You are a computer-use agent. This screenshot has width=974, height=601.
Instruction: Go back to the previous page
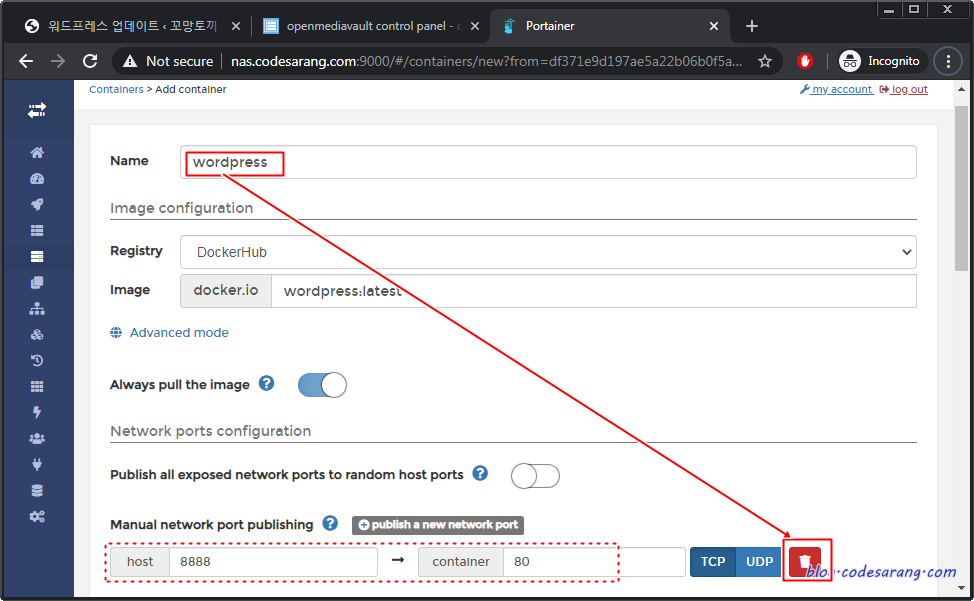(26, 61)
